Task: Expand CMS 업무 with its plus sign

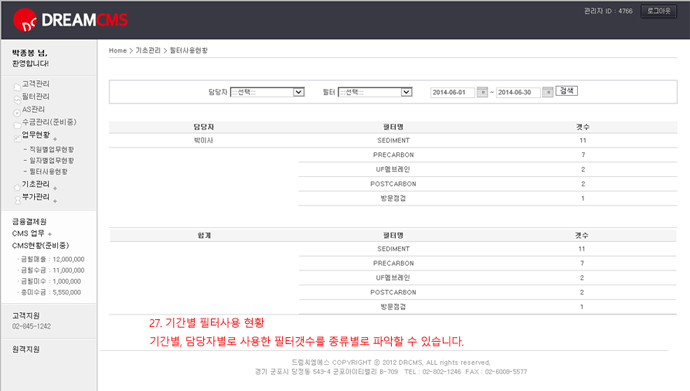Action: coord(50,234)
